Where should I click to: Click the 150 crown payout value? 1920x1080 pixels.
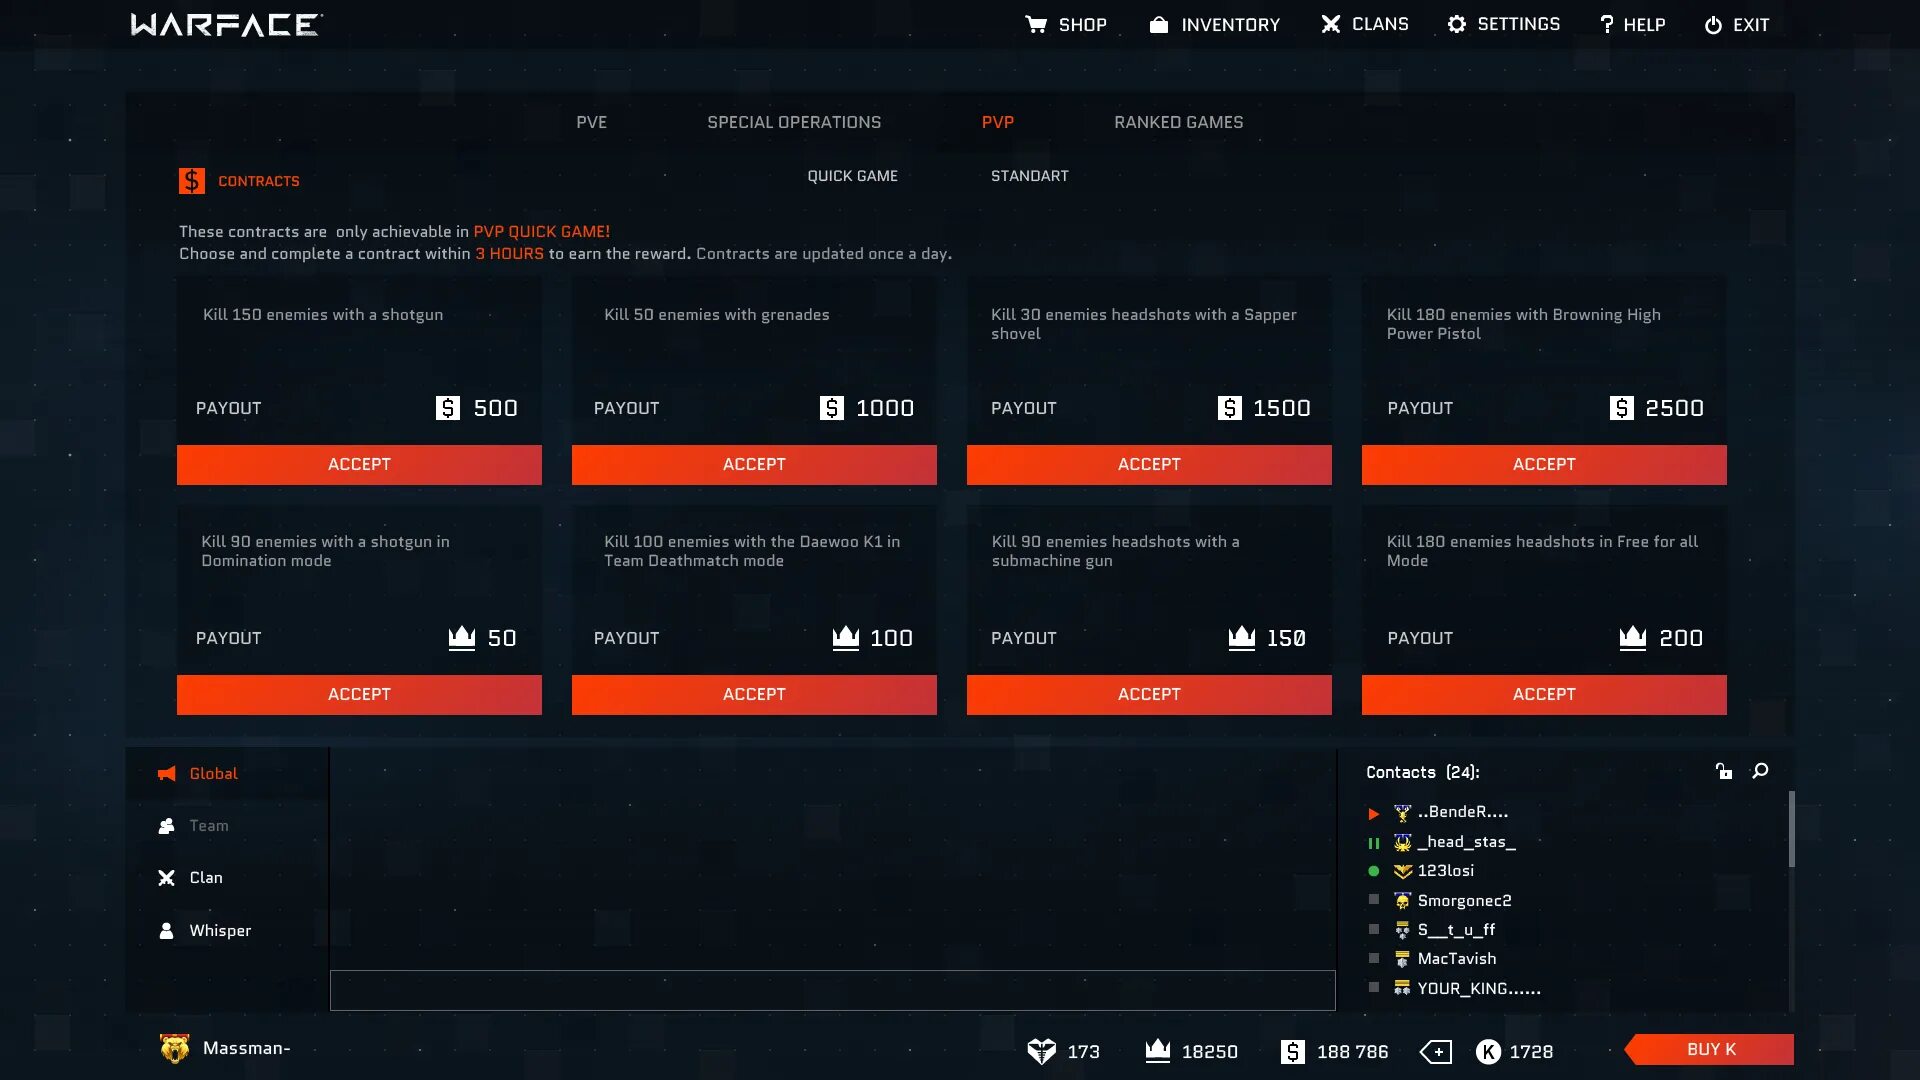point(1287,638)
